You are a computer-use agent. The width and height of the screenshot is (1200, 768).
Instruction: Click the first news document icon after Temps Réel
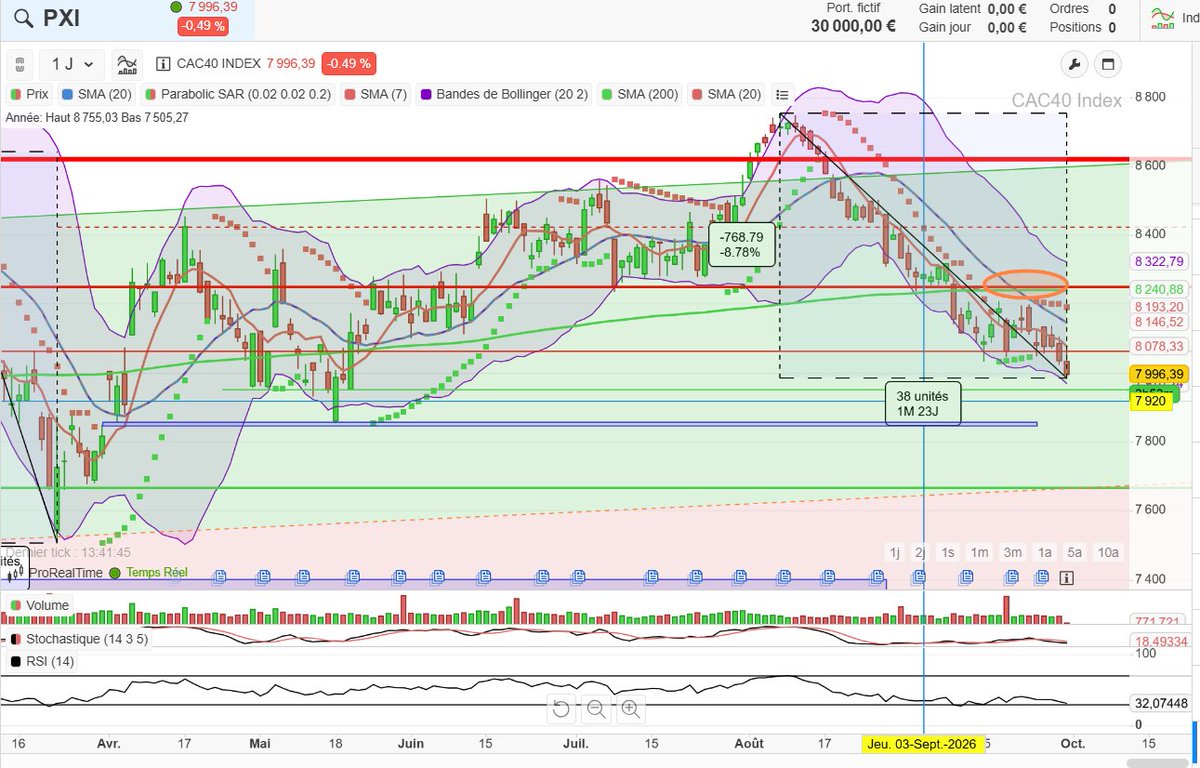(x=218, y=577)
